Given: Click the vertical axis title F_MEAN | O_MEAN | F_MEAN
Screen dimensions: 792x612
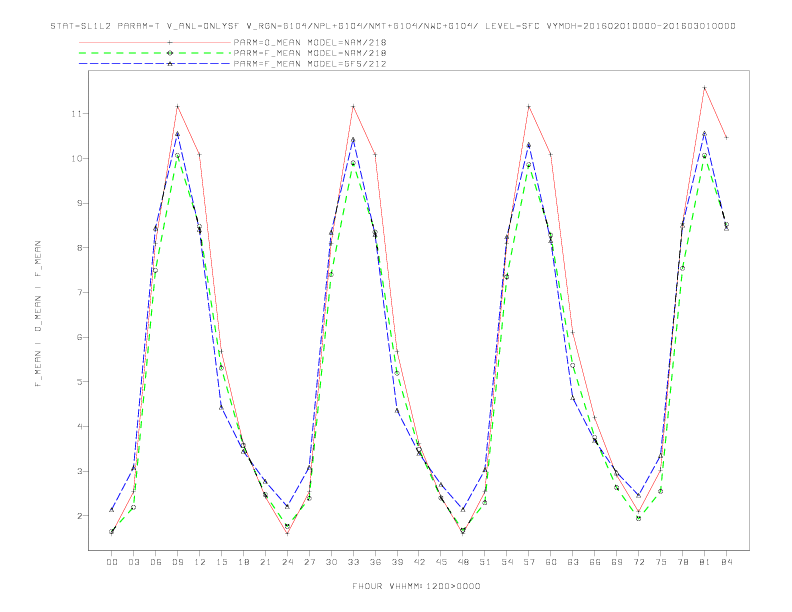Looking at the screenshot, I should 38,314.
